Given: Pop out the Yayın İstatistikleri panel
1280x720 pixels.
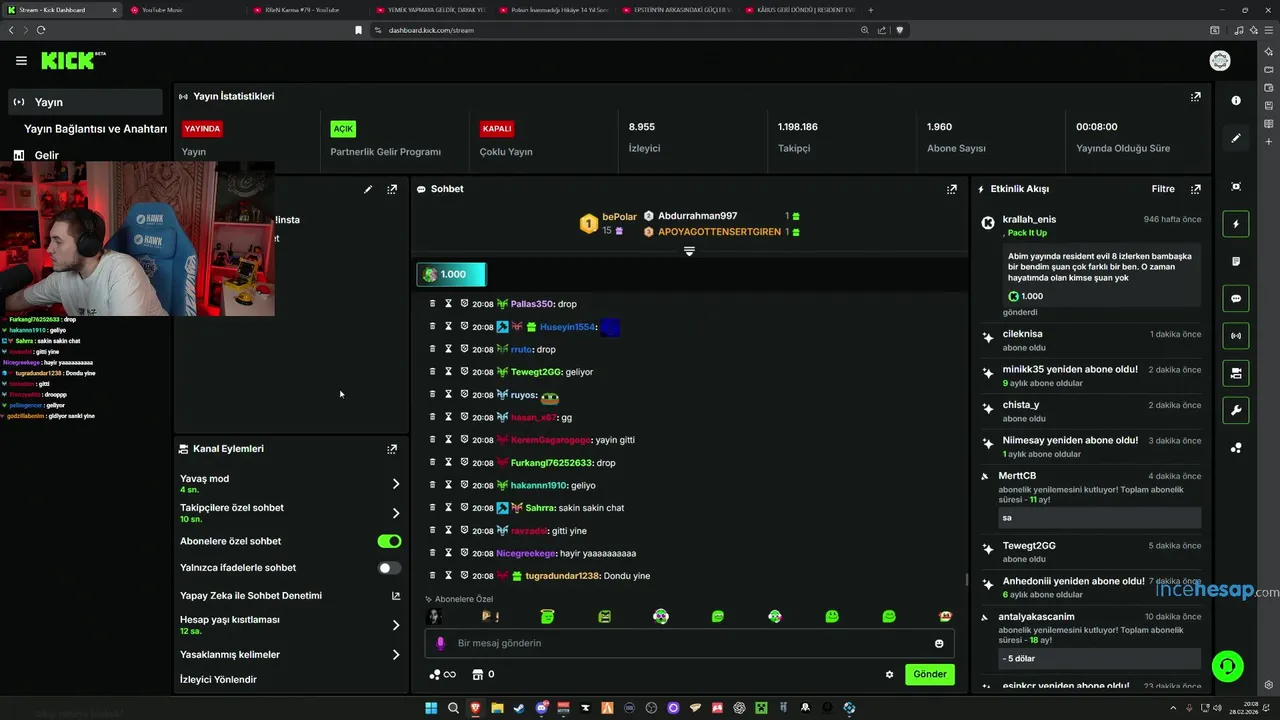Looking at the screenshot, I should point(1195,97).
